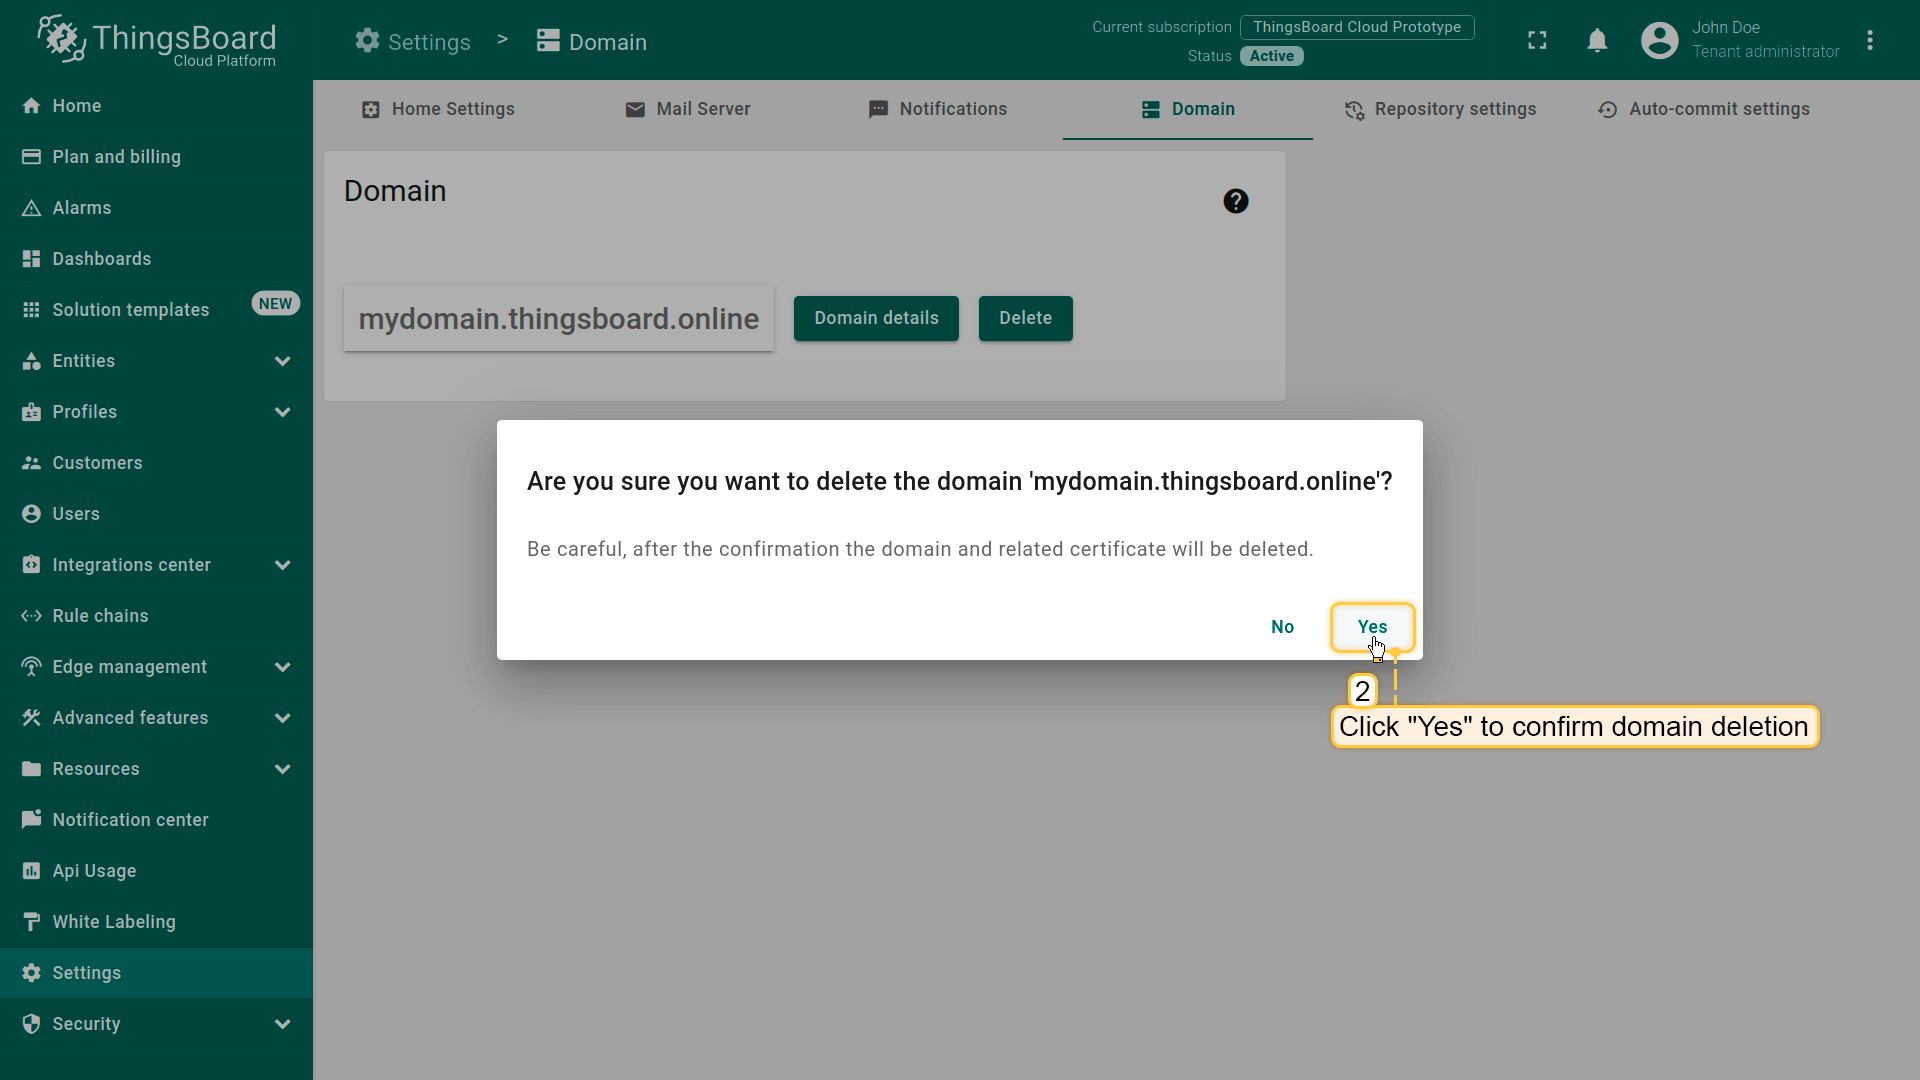This screenshot has width=1920, height=1080.
Task: Click the ThingsBoard logo icon
Action: (x=62, y=39)
